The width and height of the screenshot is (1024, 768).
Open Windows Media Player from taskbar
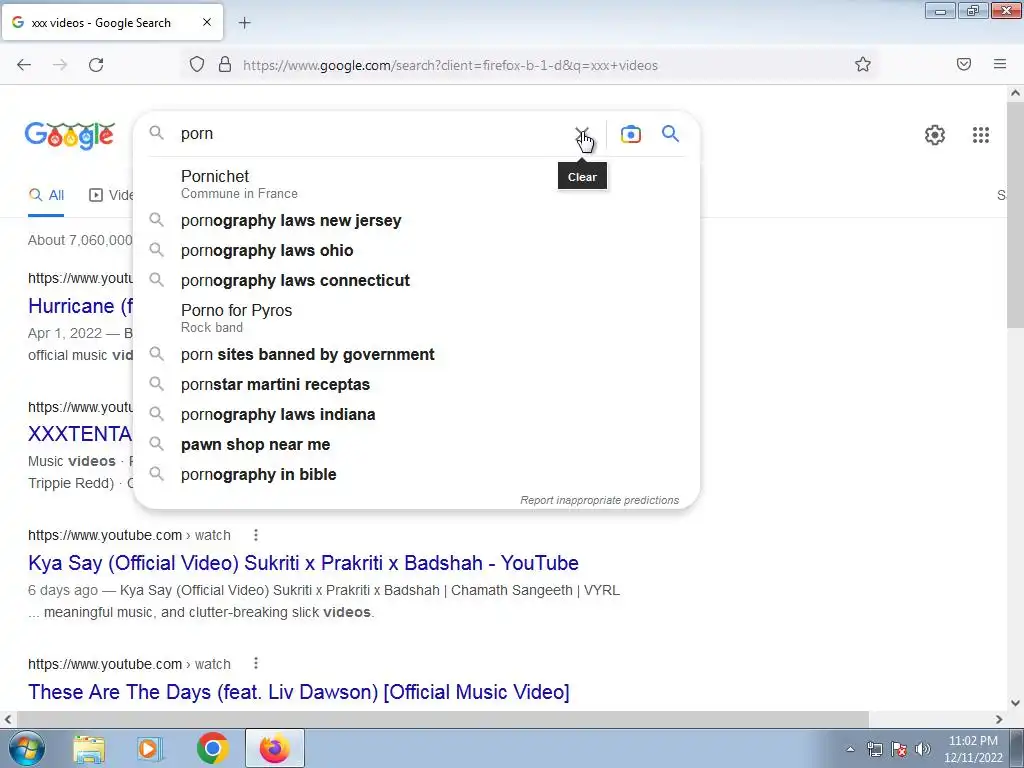(x=150, y=749)
